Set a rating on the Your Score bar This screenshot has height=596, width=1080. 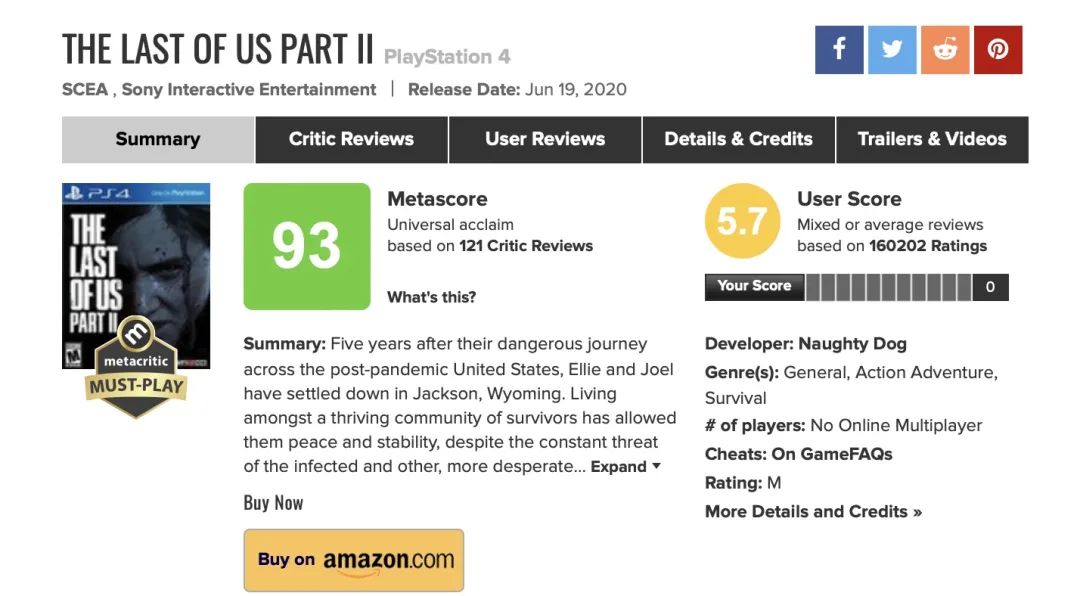pyautogui.click(x=888, y=287)
